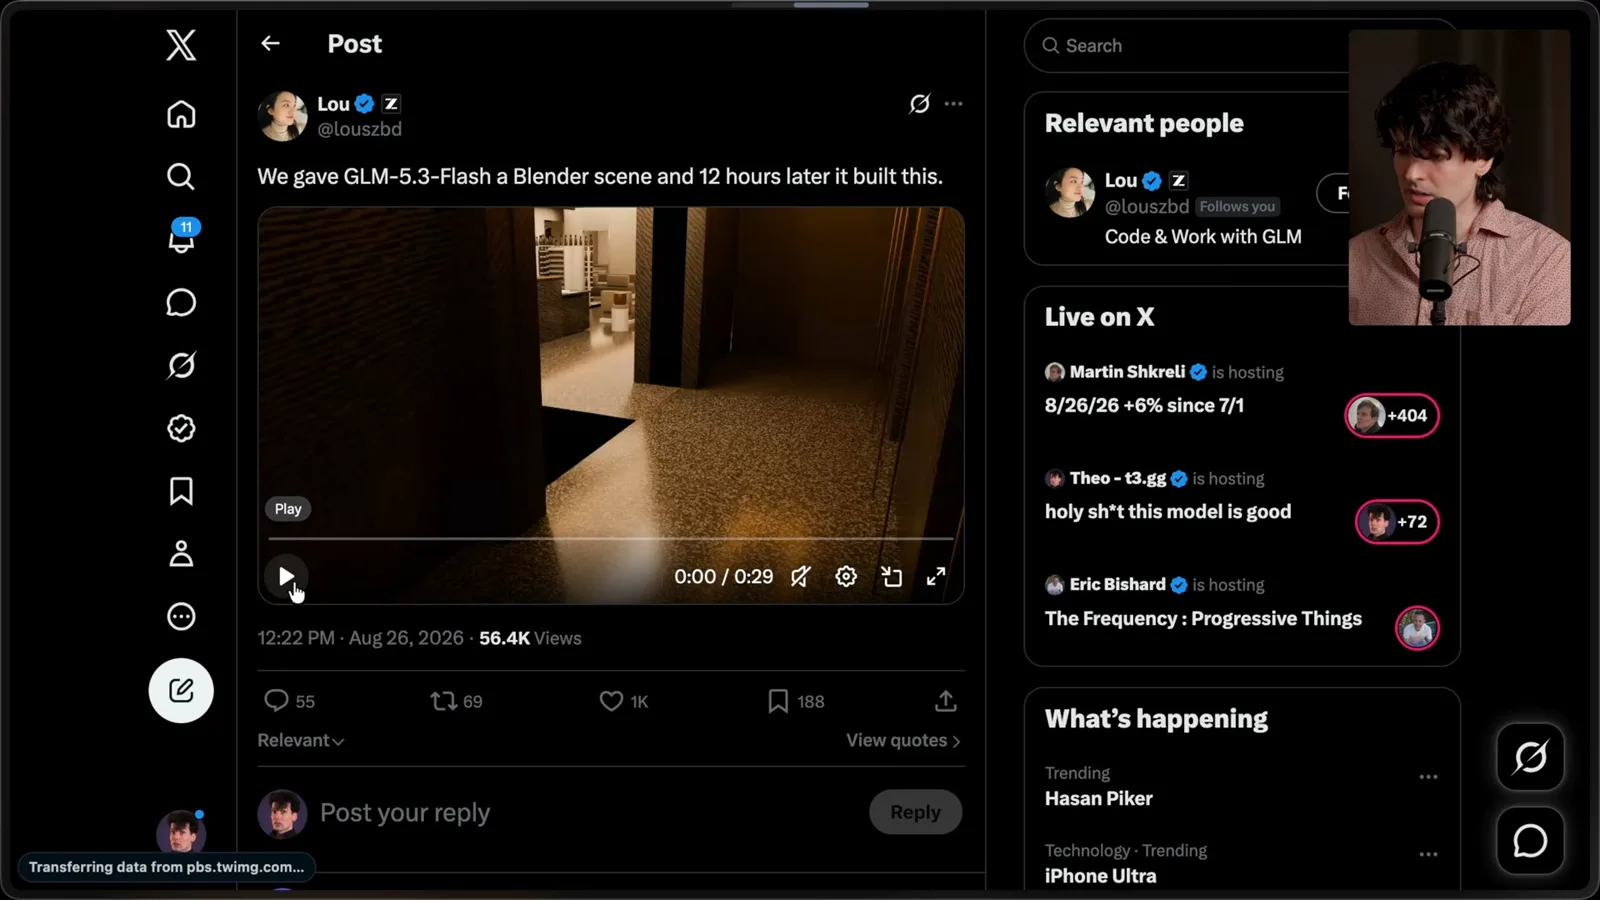The width and height of the screenshot is (1600, 900).
Task: Open floating Grok button bottom right
Action: 1530,757
